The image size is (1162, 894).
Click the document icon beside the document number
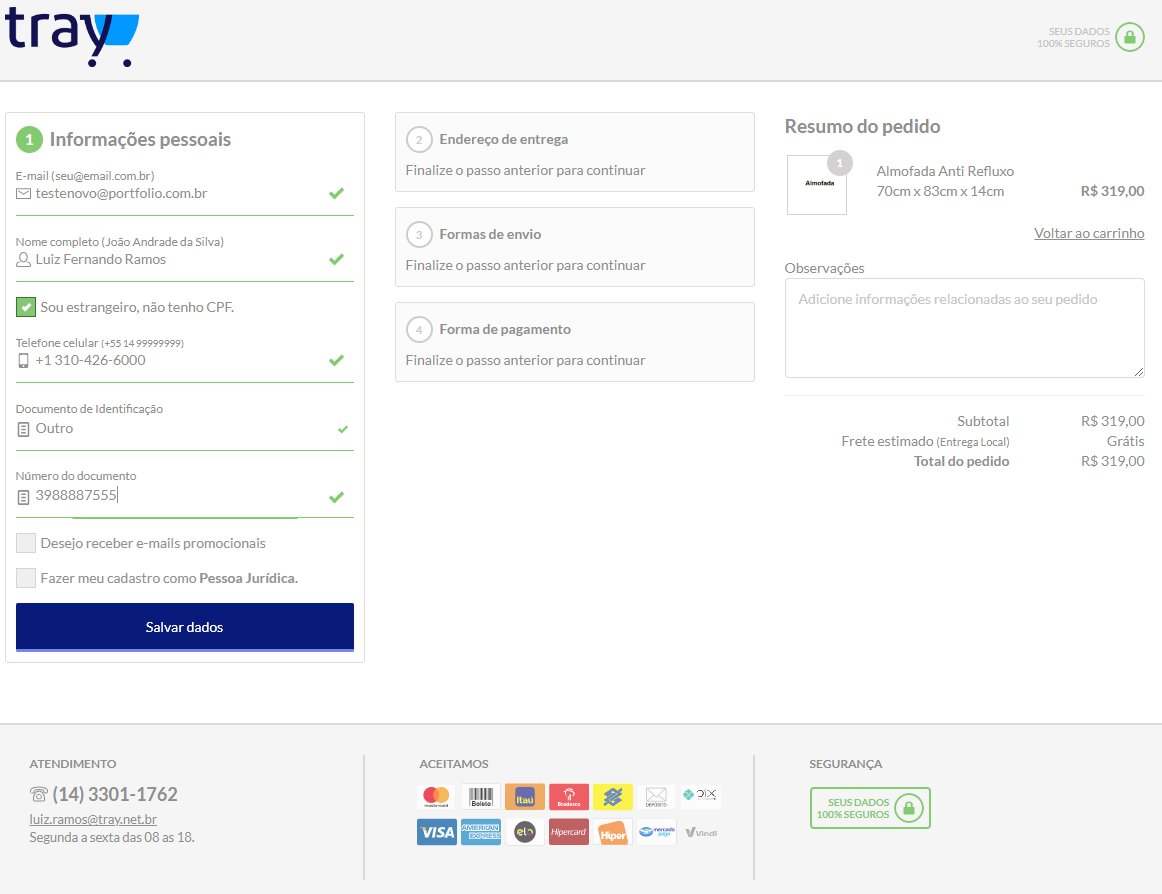coord(23,497)
